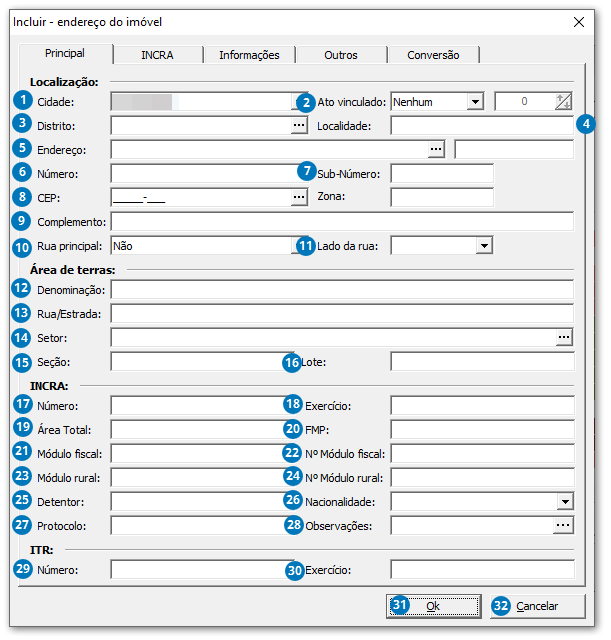Image resolution: width=611 pixels, height=640 pixels.
Task: Click the CEP search ellipsis button
Action: (x=298, y=198)
